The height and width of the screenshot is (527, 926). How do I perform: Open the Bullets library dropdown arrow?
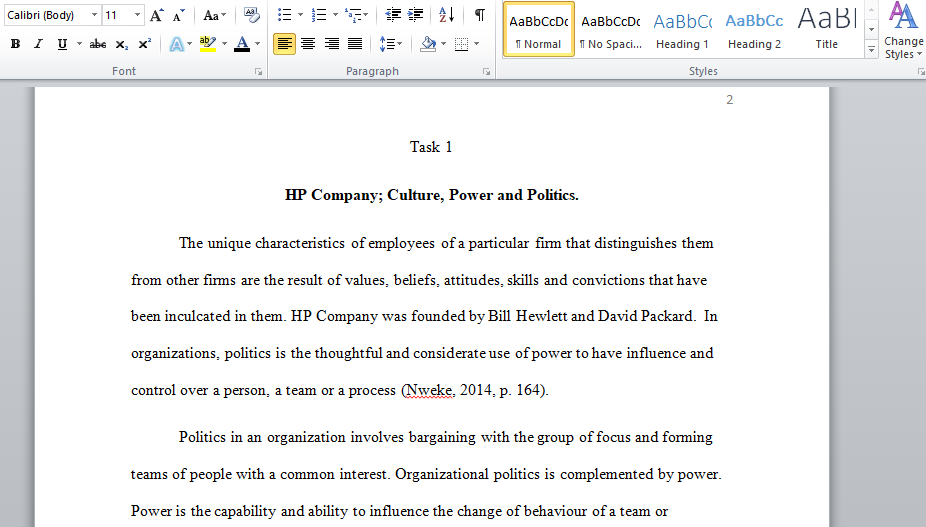click(300, 15)
